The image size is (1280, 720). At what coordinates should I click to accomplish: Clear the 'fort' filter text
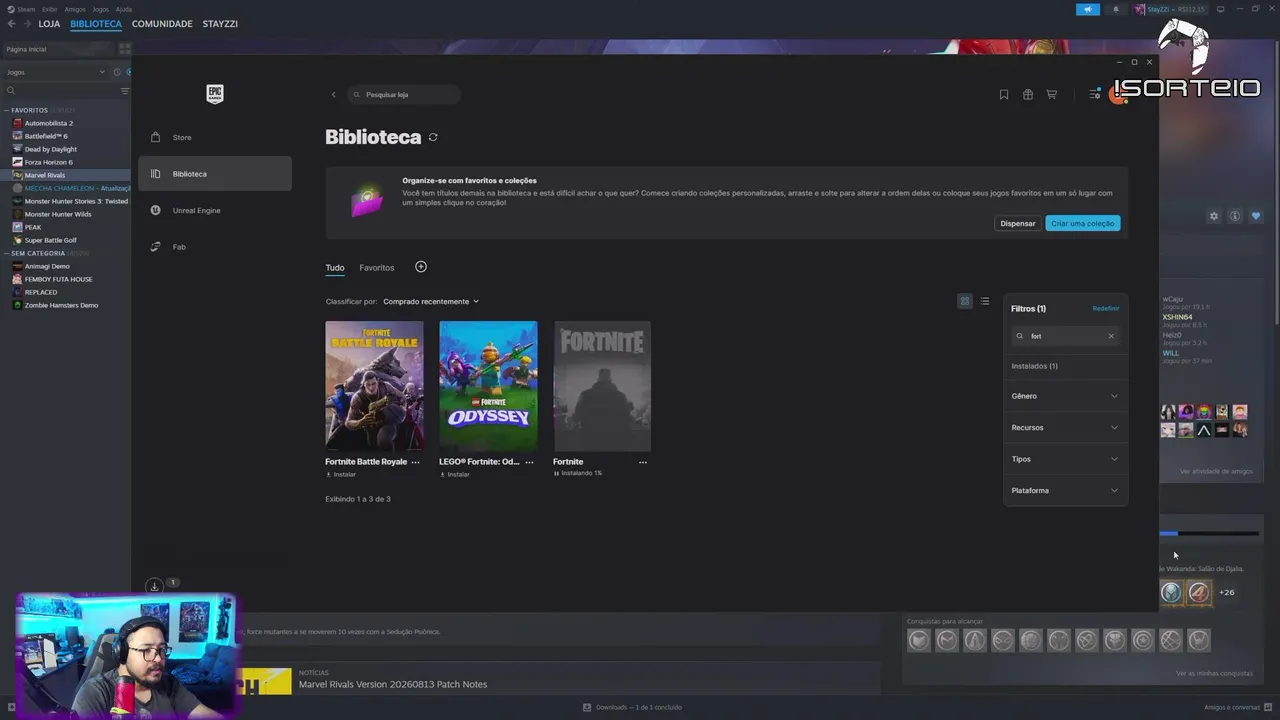click(x=1111, y=336)
